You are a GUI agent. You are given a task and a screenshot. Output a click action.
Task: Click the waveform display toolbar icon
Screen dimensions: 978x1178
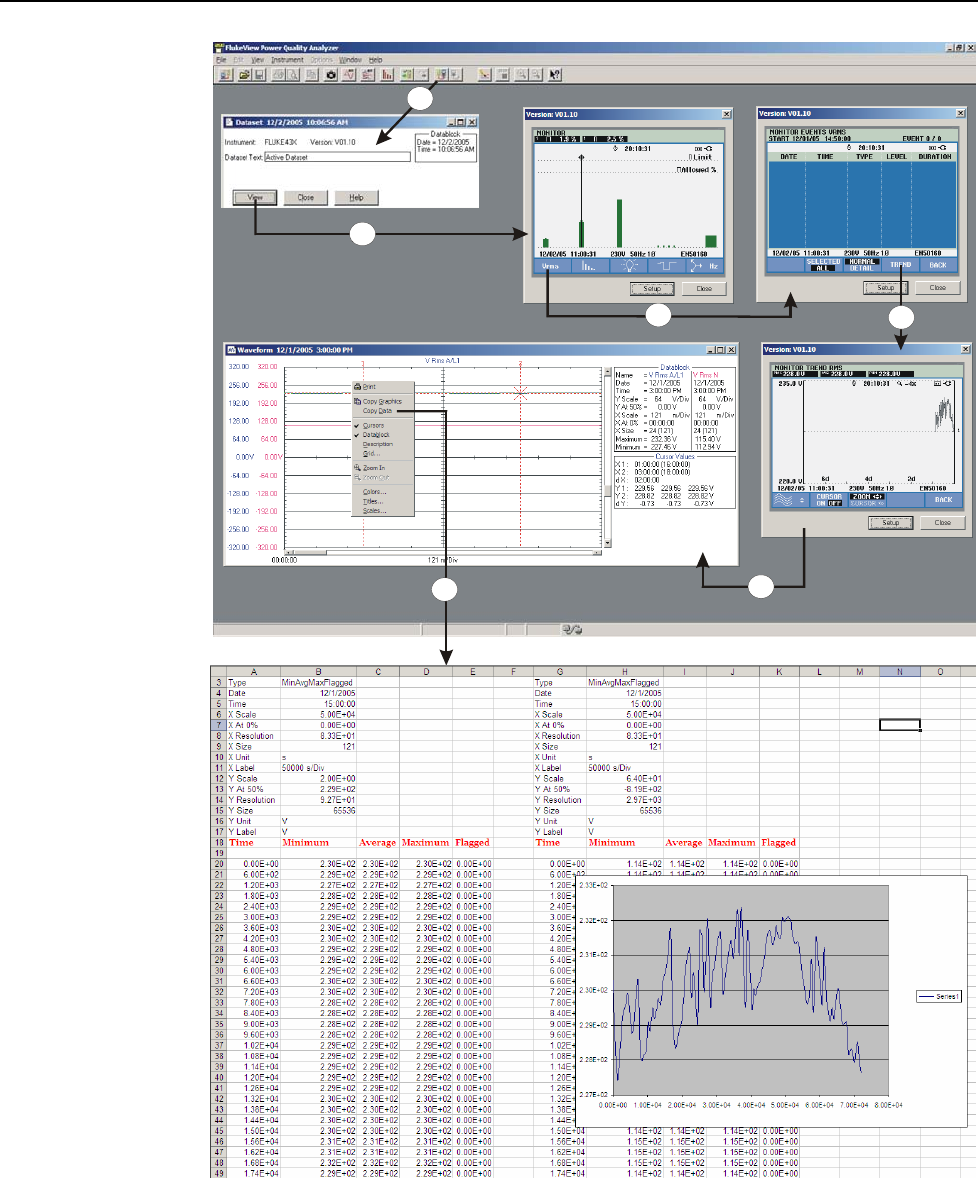pos(349,74)
